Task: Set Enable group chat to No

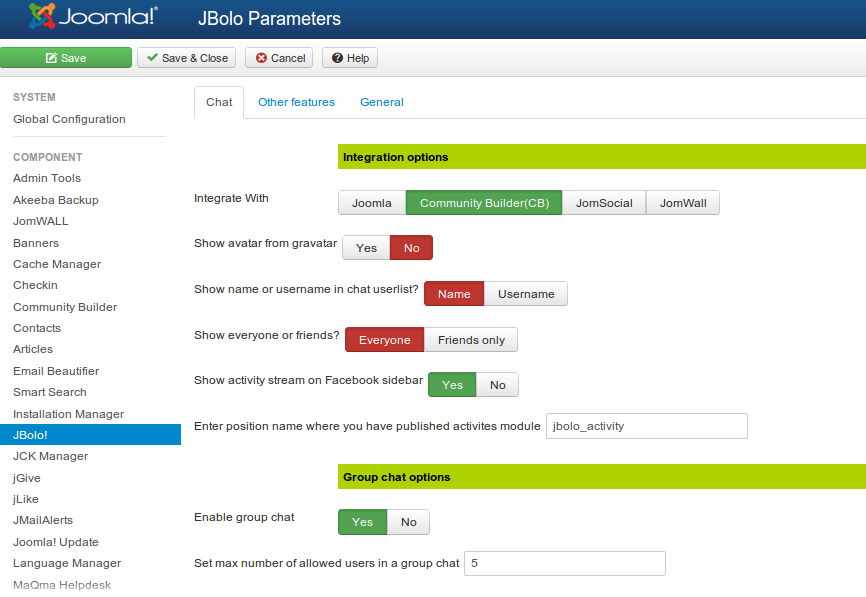Action: coord(408,522)
